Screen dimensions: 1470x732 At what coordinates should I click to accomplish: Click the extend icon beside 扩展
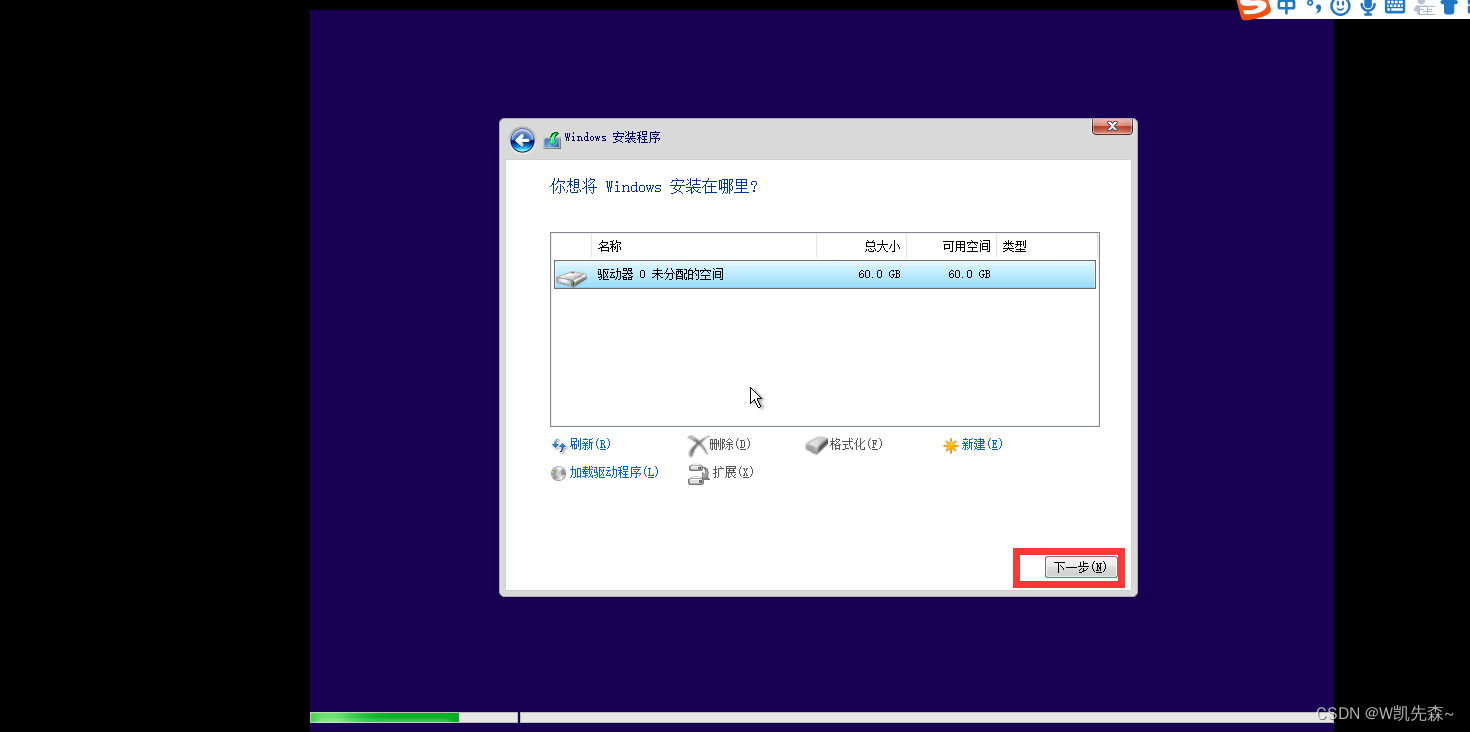click(698, 474)
